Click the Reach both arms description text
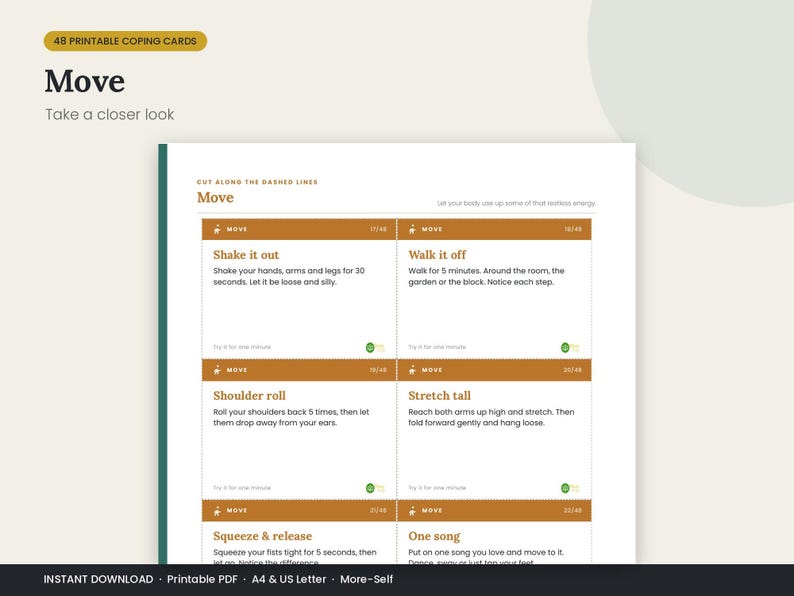Screen dimensions: 794x596 pos(491,417)
